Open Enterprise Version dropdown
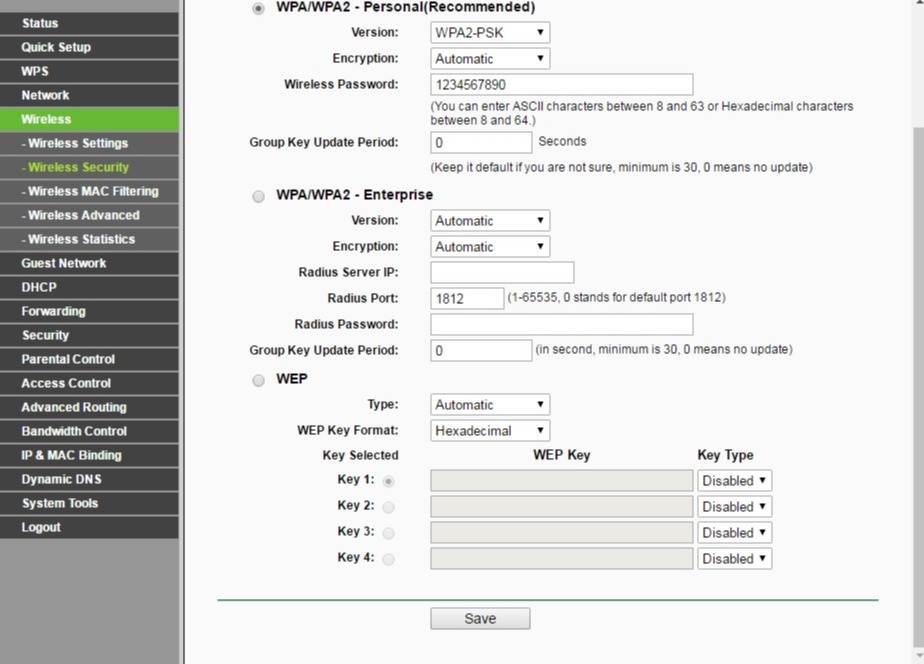The width and height of the screenshot is (924, 664). click(490, 220)
